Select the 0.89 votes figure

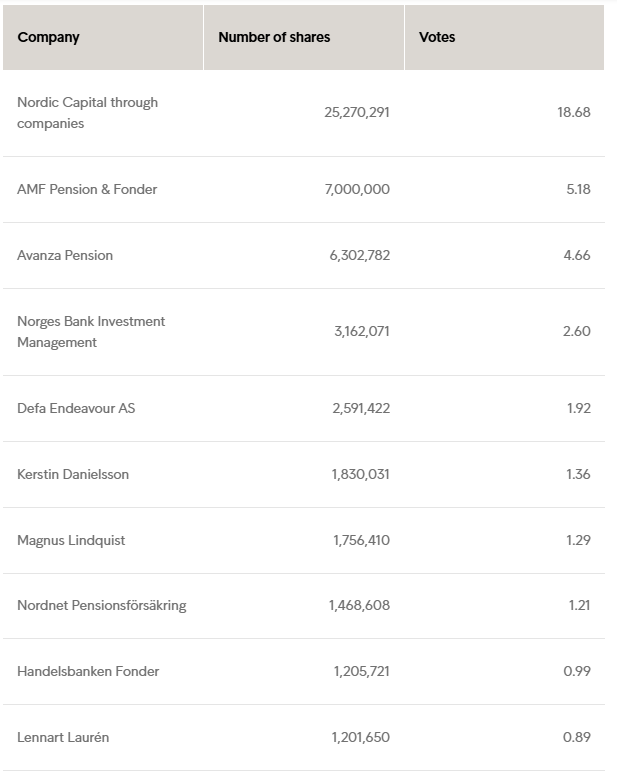click(x=576, y=737)
